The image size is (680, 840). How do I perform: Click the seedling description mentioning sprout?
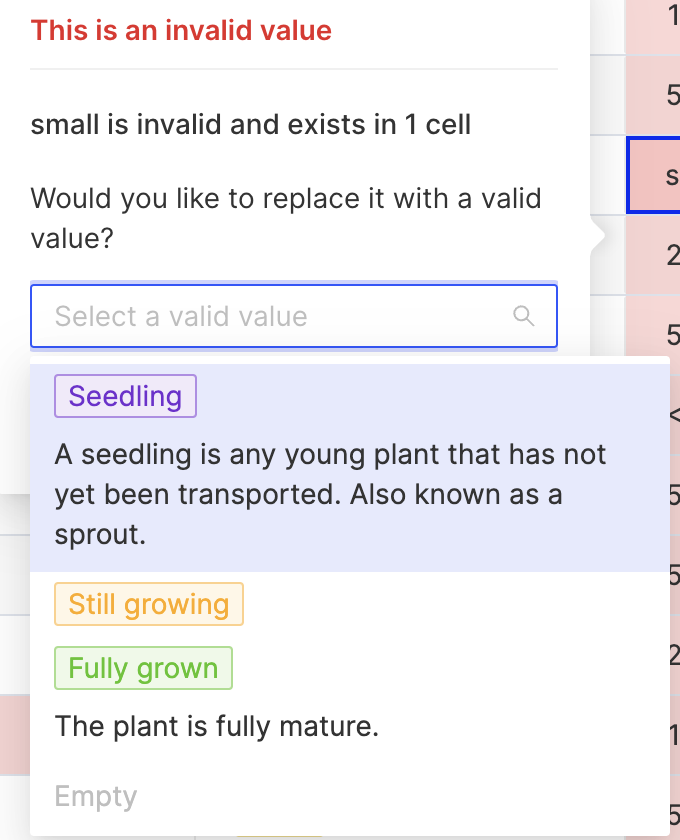pyautogui.click(x=330, y=494)
